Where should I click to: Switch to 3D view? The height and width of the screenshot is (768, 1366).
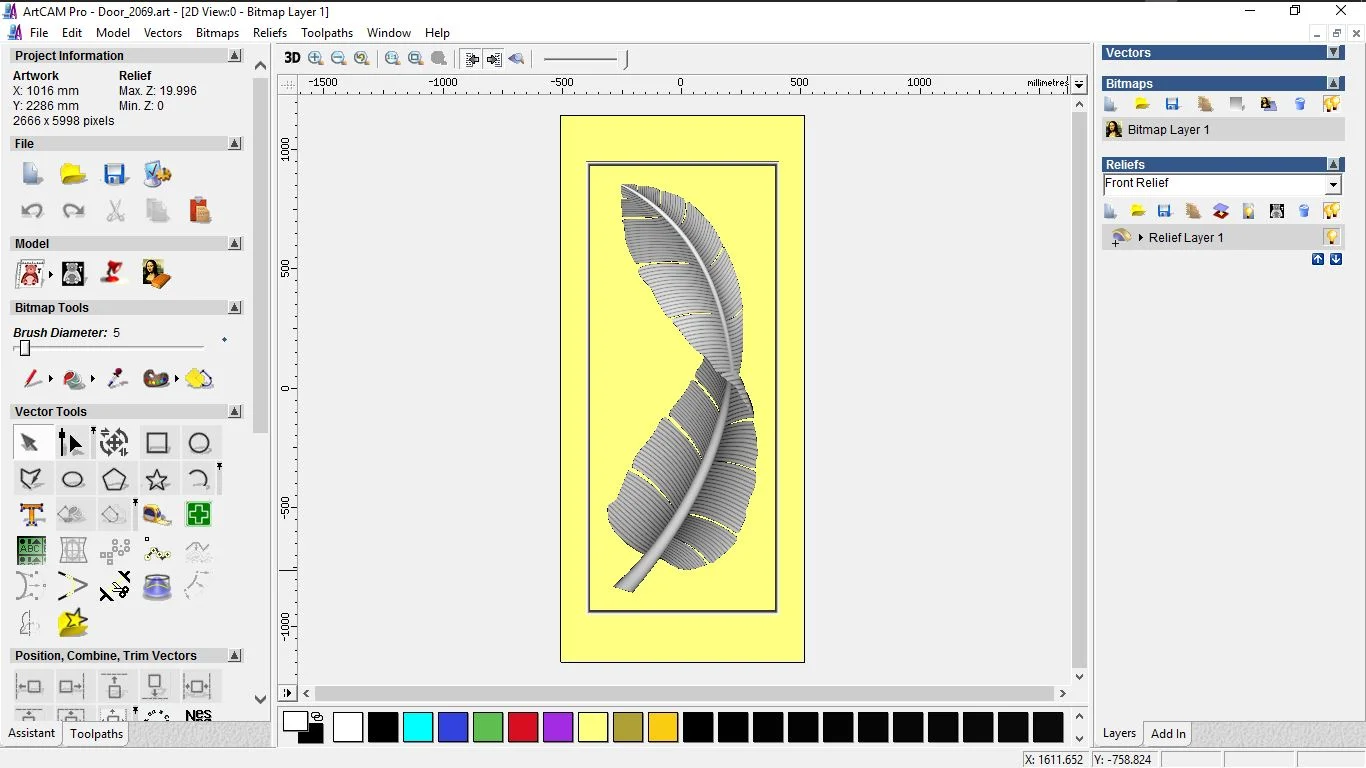pos(292,58)
